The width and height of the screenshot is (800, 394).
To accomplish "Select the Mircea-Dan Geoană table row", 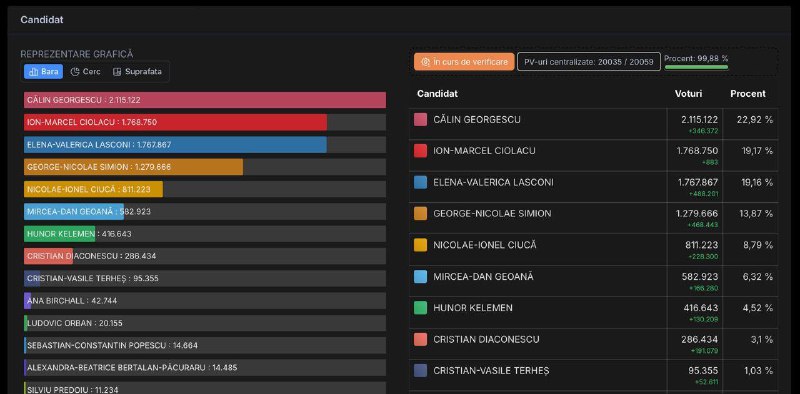I will click(x=594, y=281).
